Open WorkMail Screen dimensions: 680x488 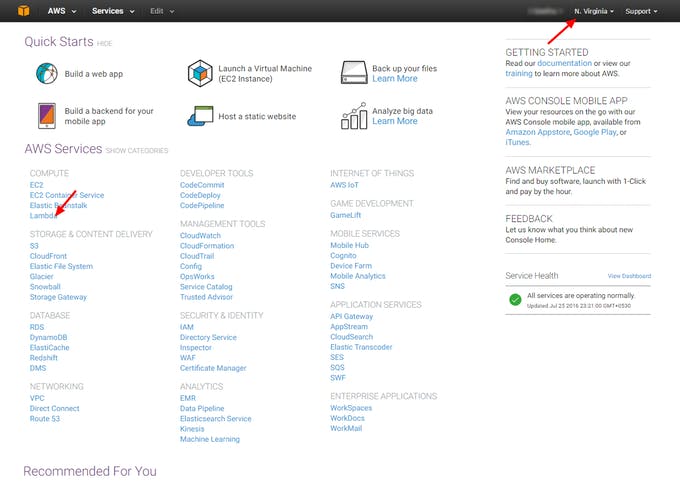coord(346,428)
